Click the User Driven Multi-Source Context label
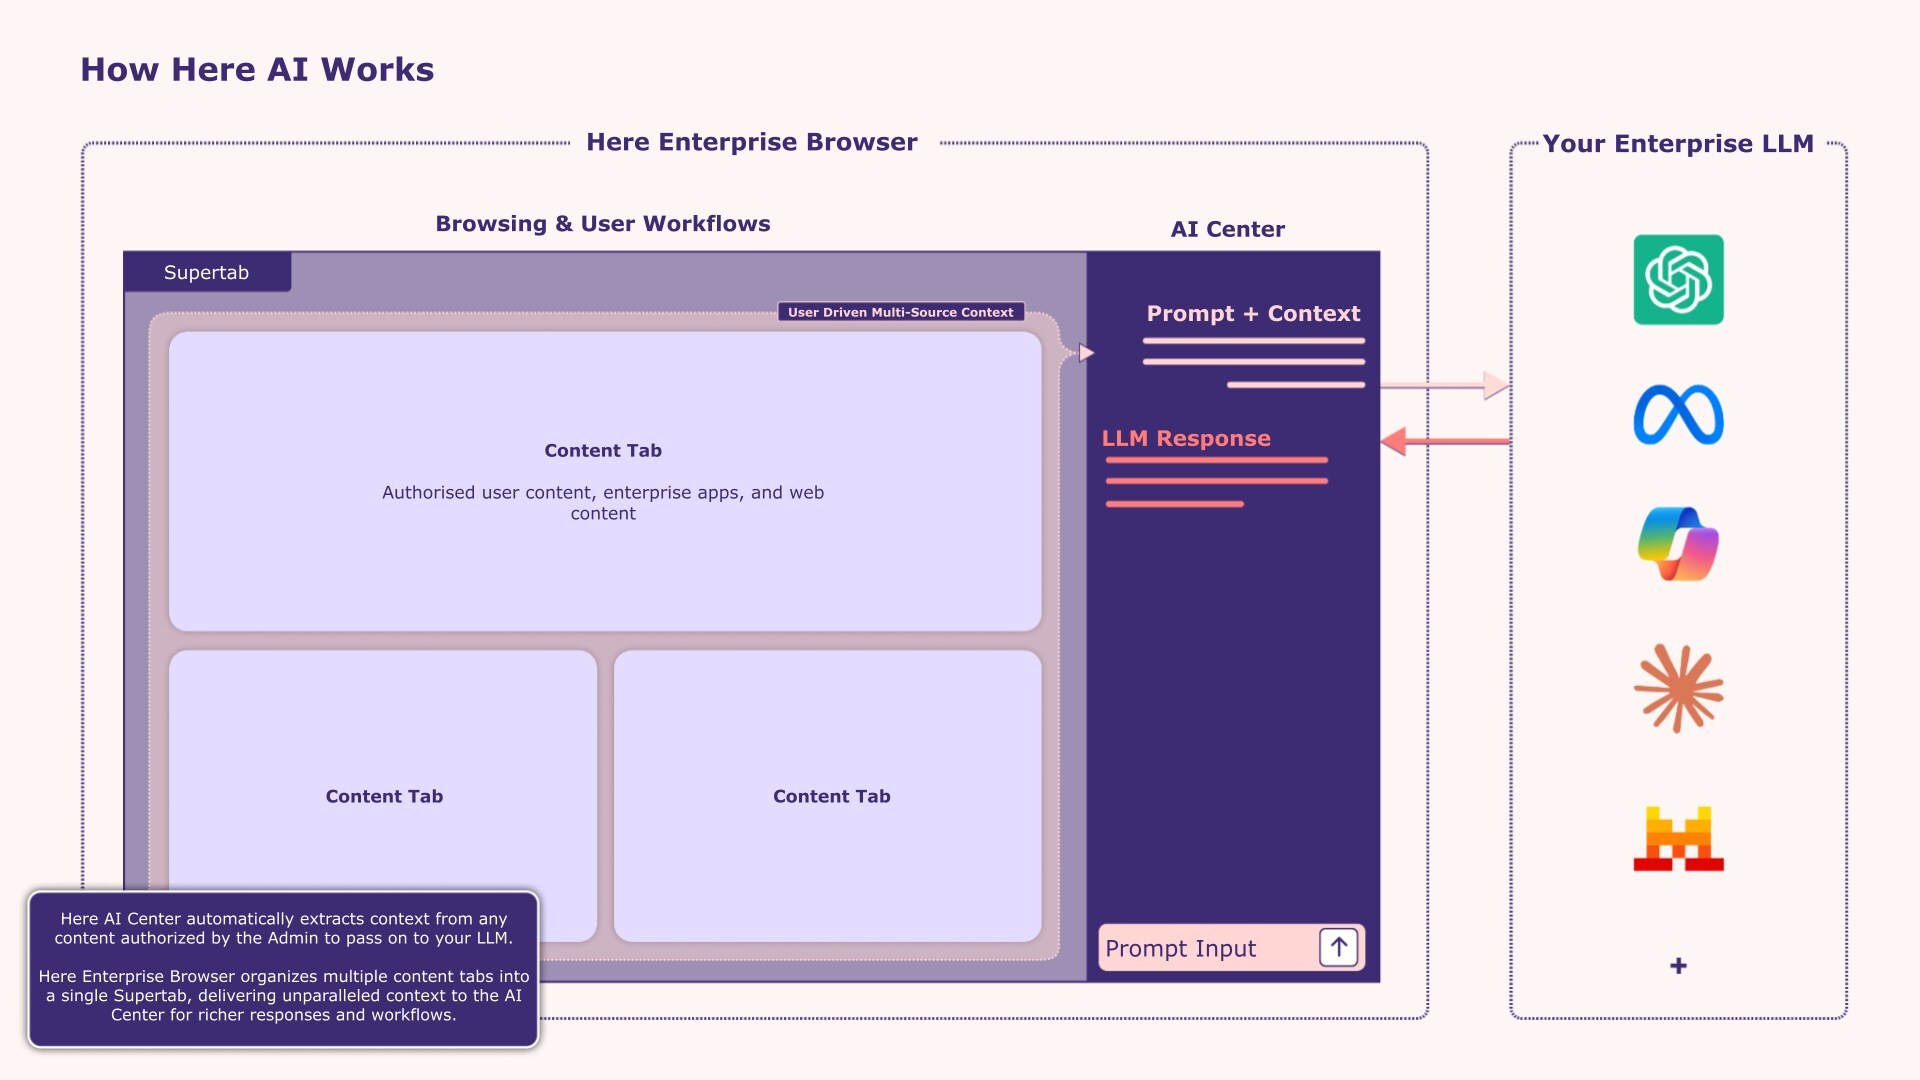Viewport: 1920px width, 1080px height. coord(900,312)
